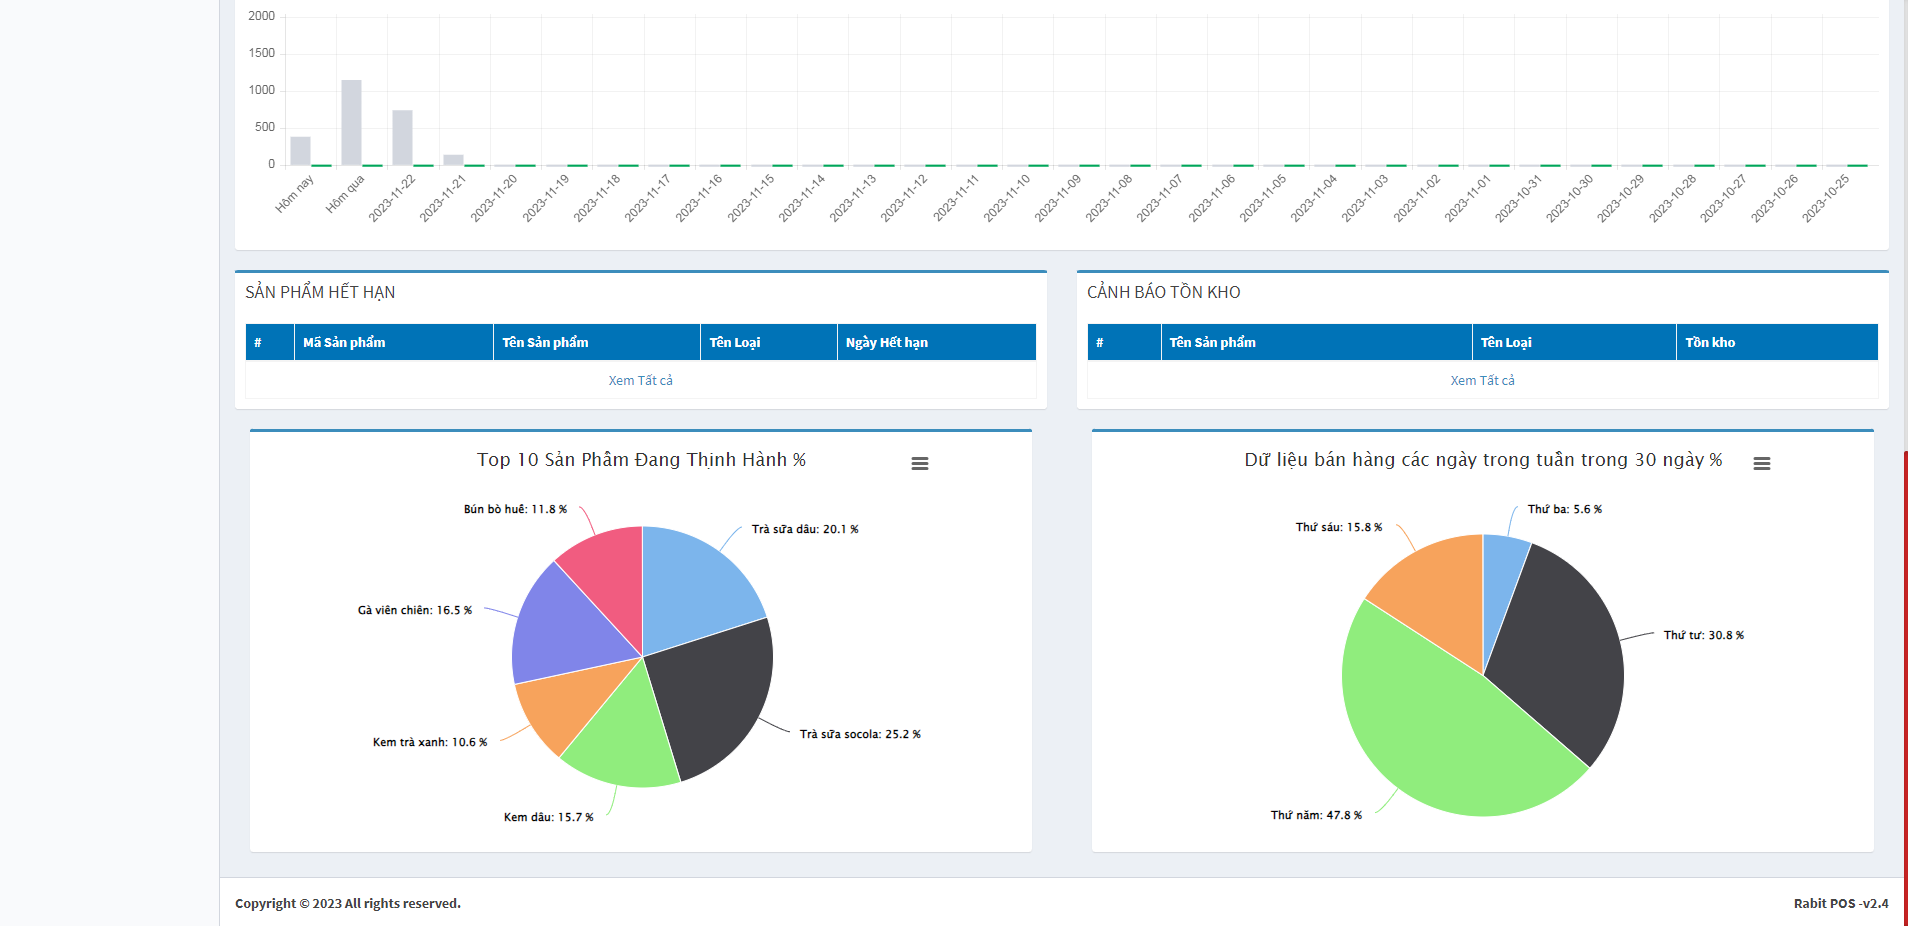Click the Copyright © 2023 footer text
Screen dimensions: 1908x926
tap(348, 903)
